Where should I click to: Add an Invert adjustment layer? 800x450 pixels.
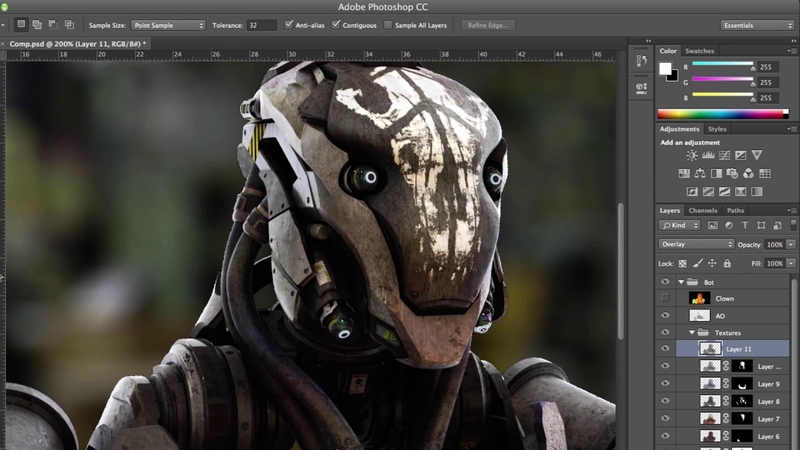click(692, 191)
